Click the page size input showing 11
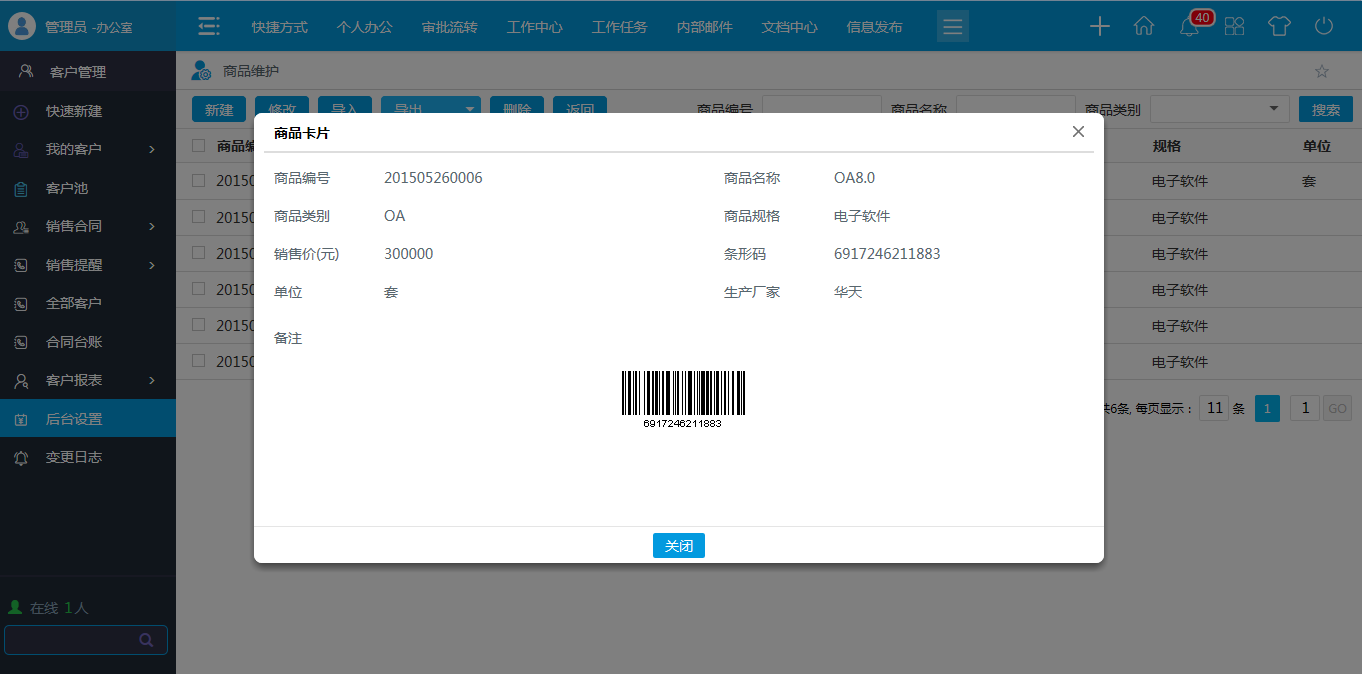Viewport: 1362px width, 674px height. [1214, 408]
